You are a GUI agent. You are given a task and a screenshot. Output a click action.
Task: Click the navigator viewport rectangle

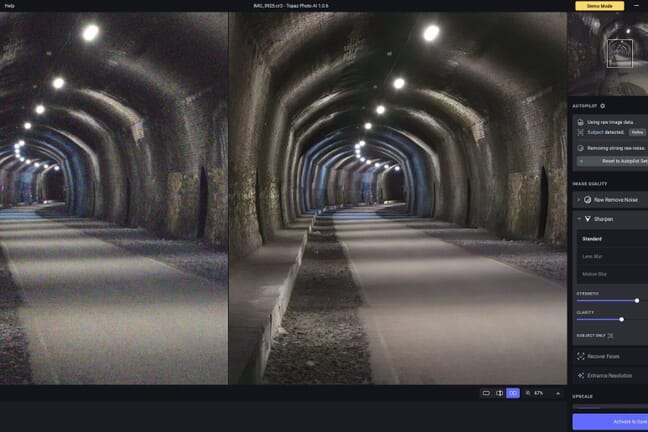coord(619,53)
